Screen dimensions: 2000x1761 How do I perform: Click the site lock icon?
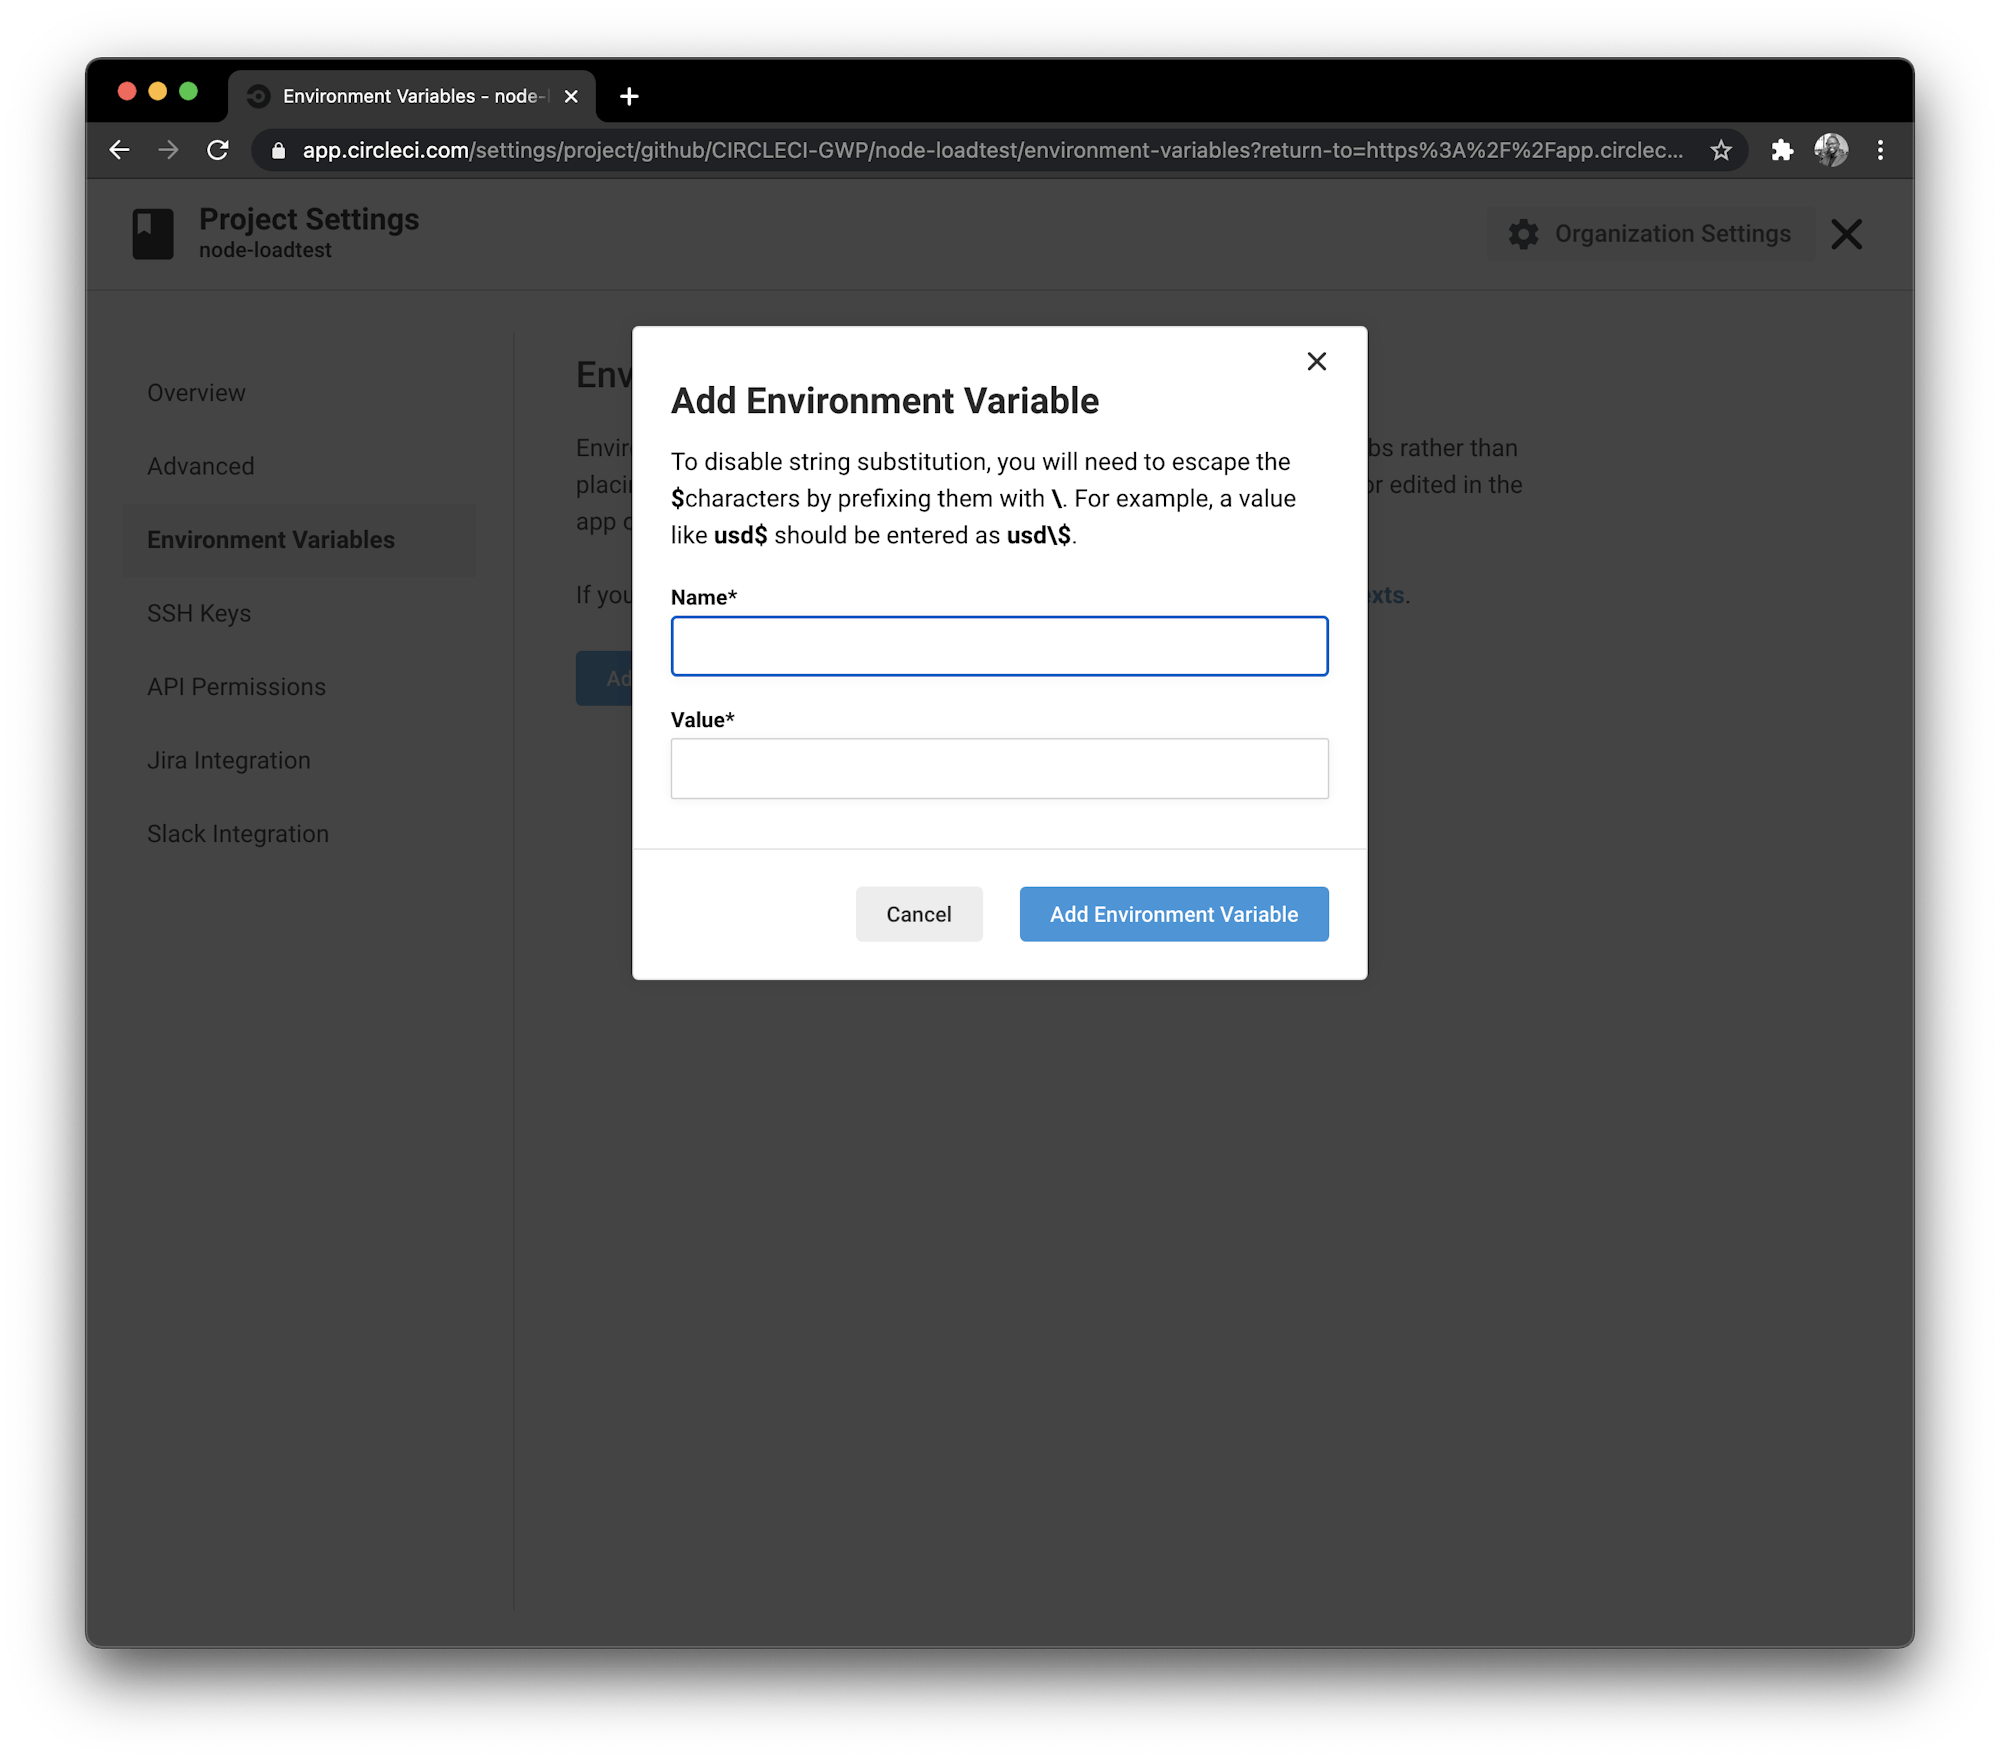pos(279,150)
